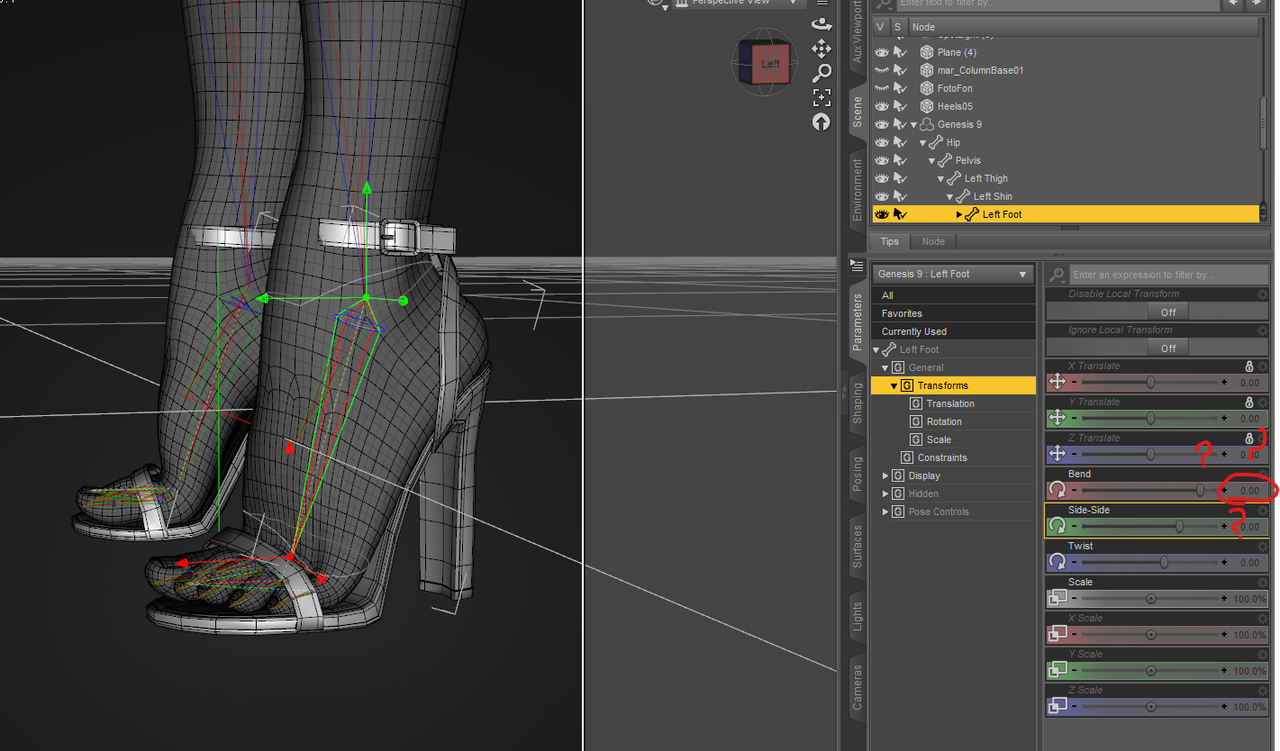
Task: Click the Twist slider handle
Action: coord(1164,562)
